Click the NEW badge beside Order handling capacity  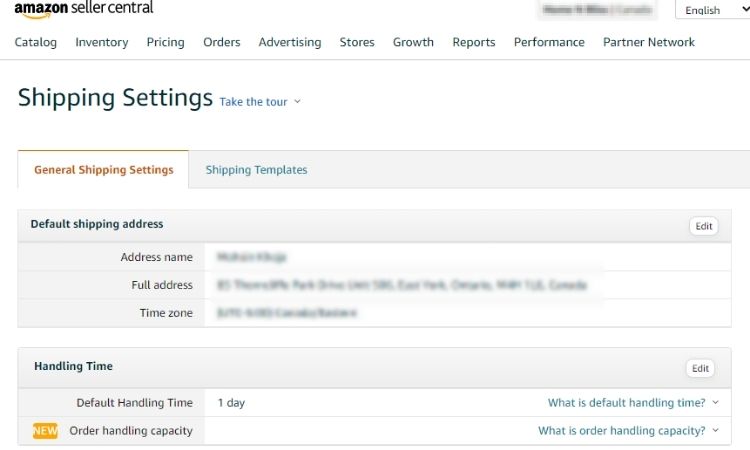click(45, 431)
